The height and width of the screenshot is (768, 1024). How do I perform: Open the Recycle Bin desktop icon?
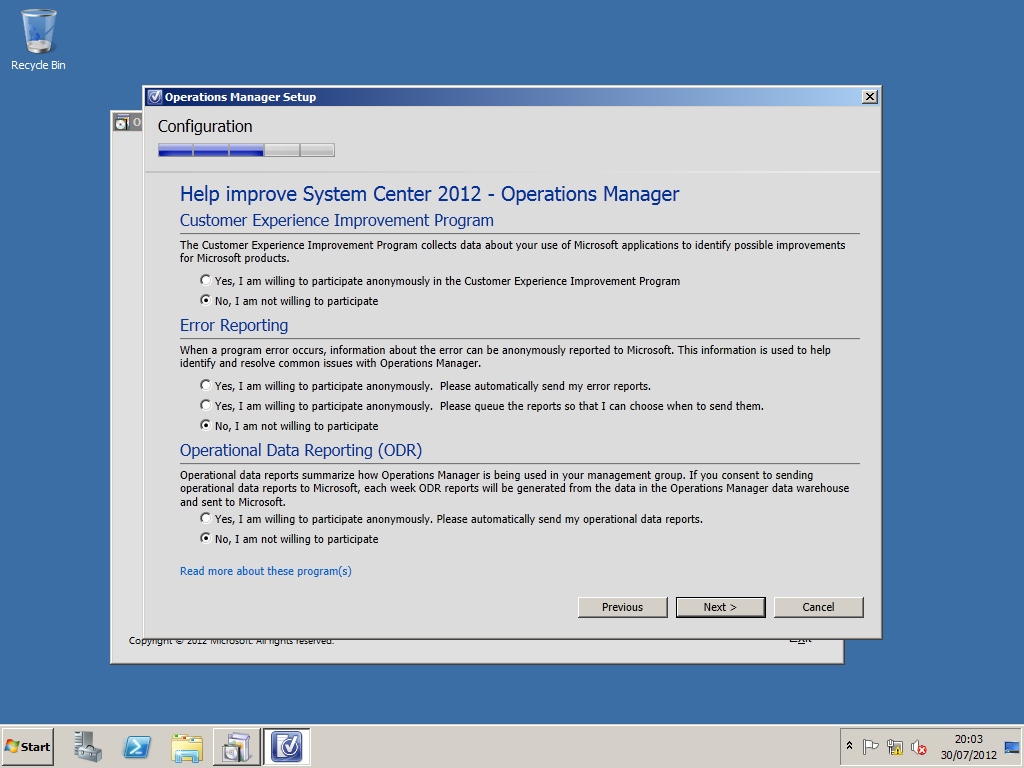(x=39, y=40)
